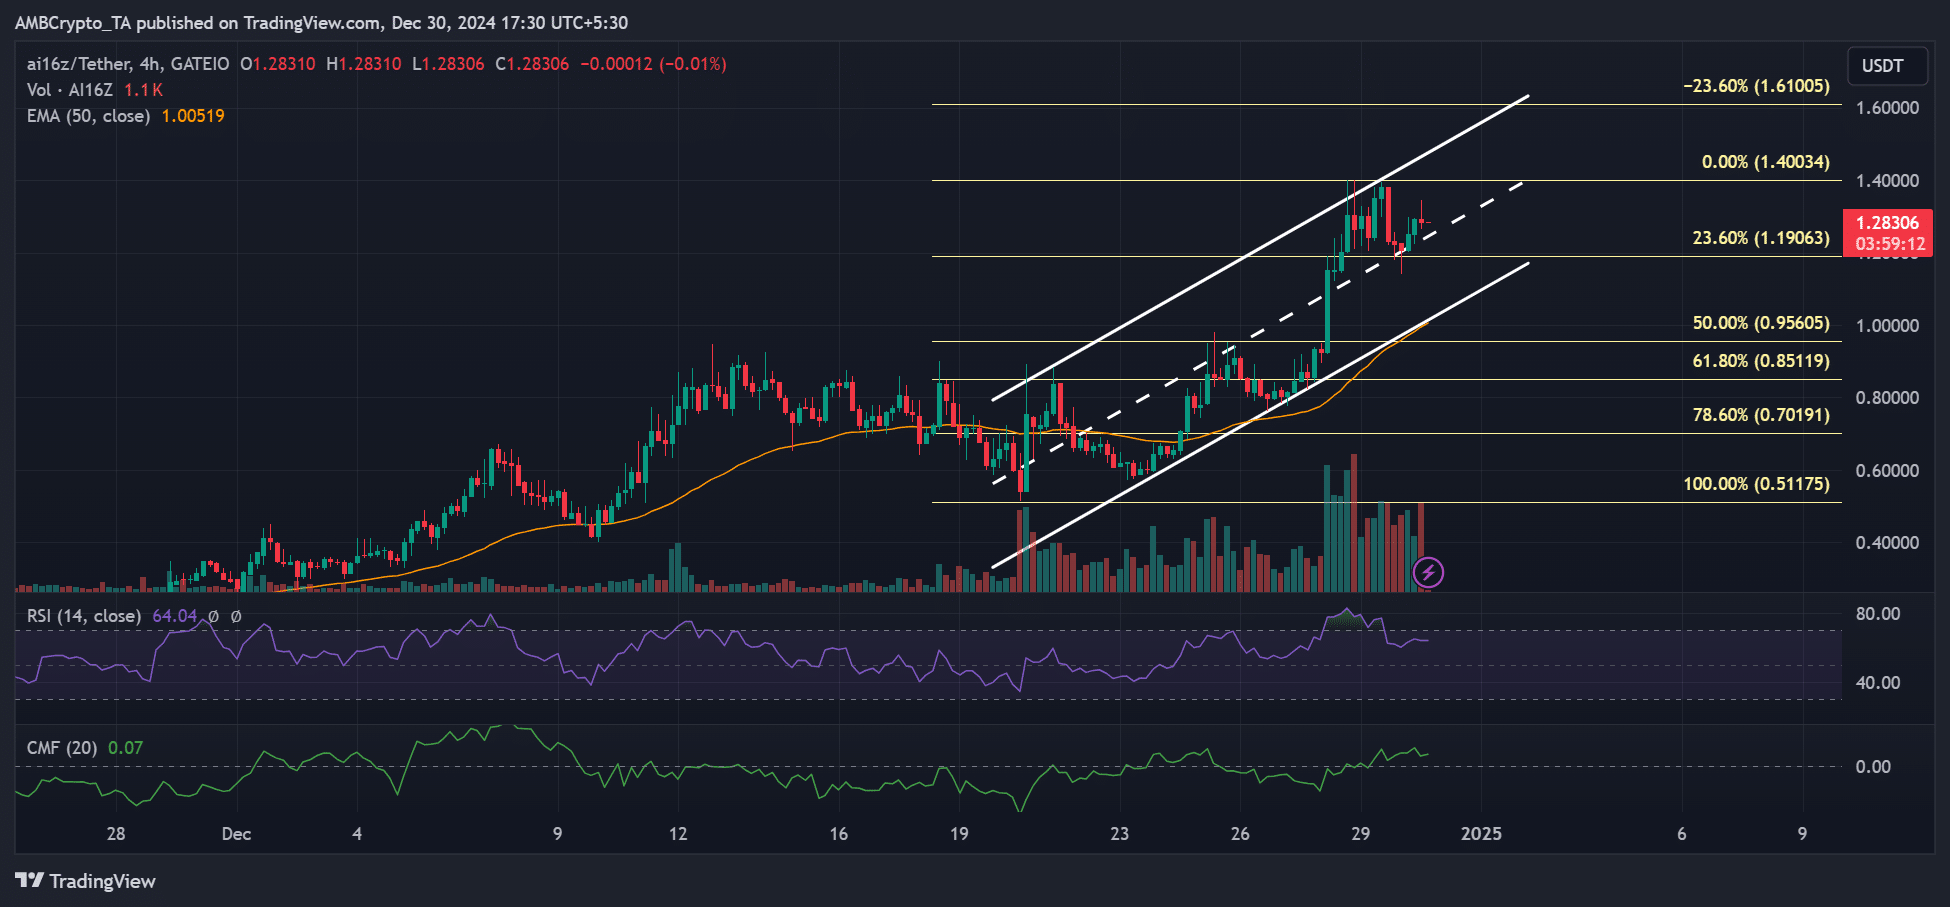Viewport: 1950px width, 907px height.
Task: Click the 0.60000 price axis label
Action: tap(1888, 471)
